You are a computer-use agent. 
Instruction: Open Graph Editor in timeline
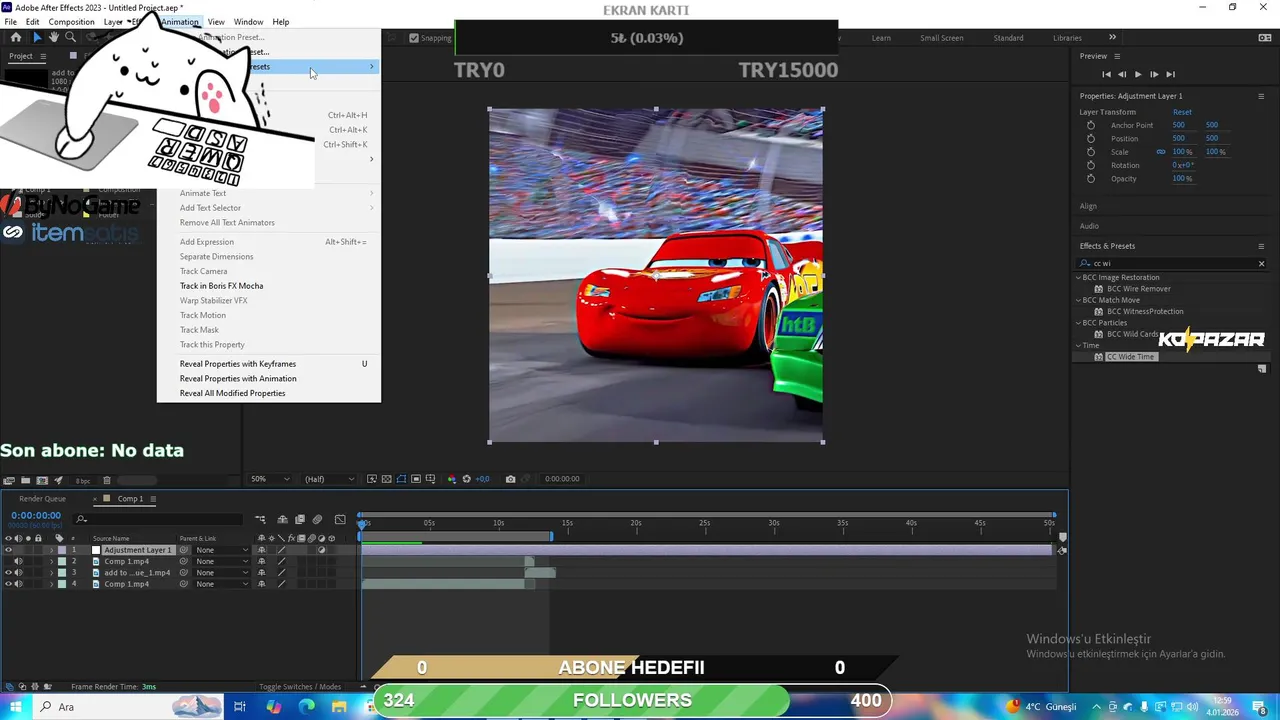click(340, 519)
